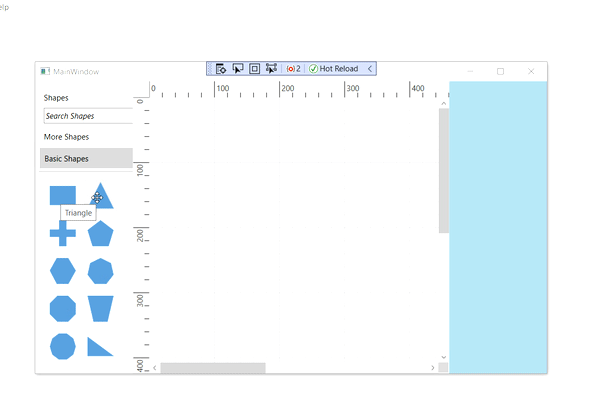Maximize the MainWindow
Image resolution: width=600 pixels, height=402 pixels.
point(501,72)
